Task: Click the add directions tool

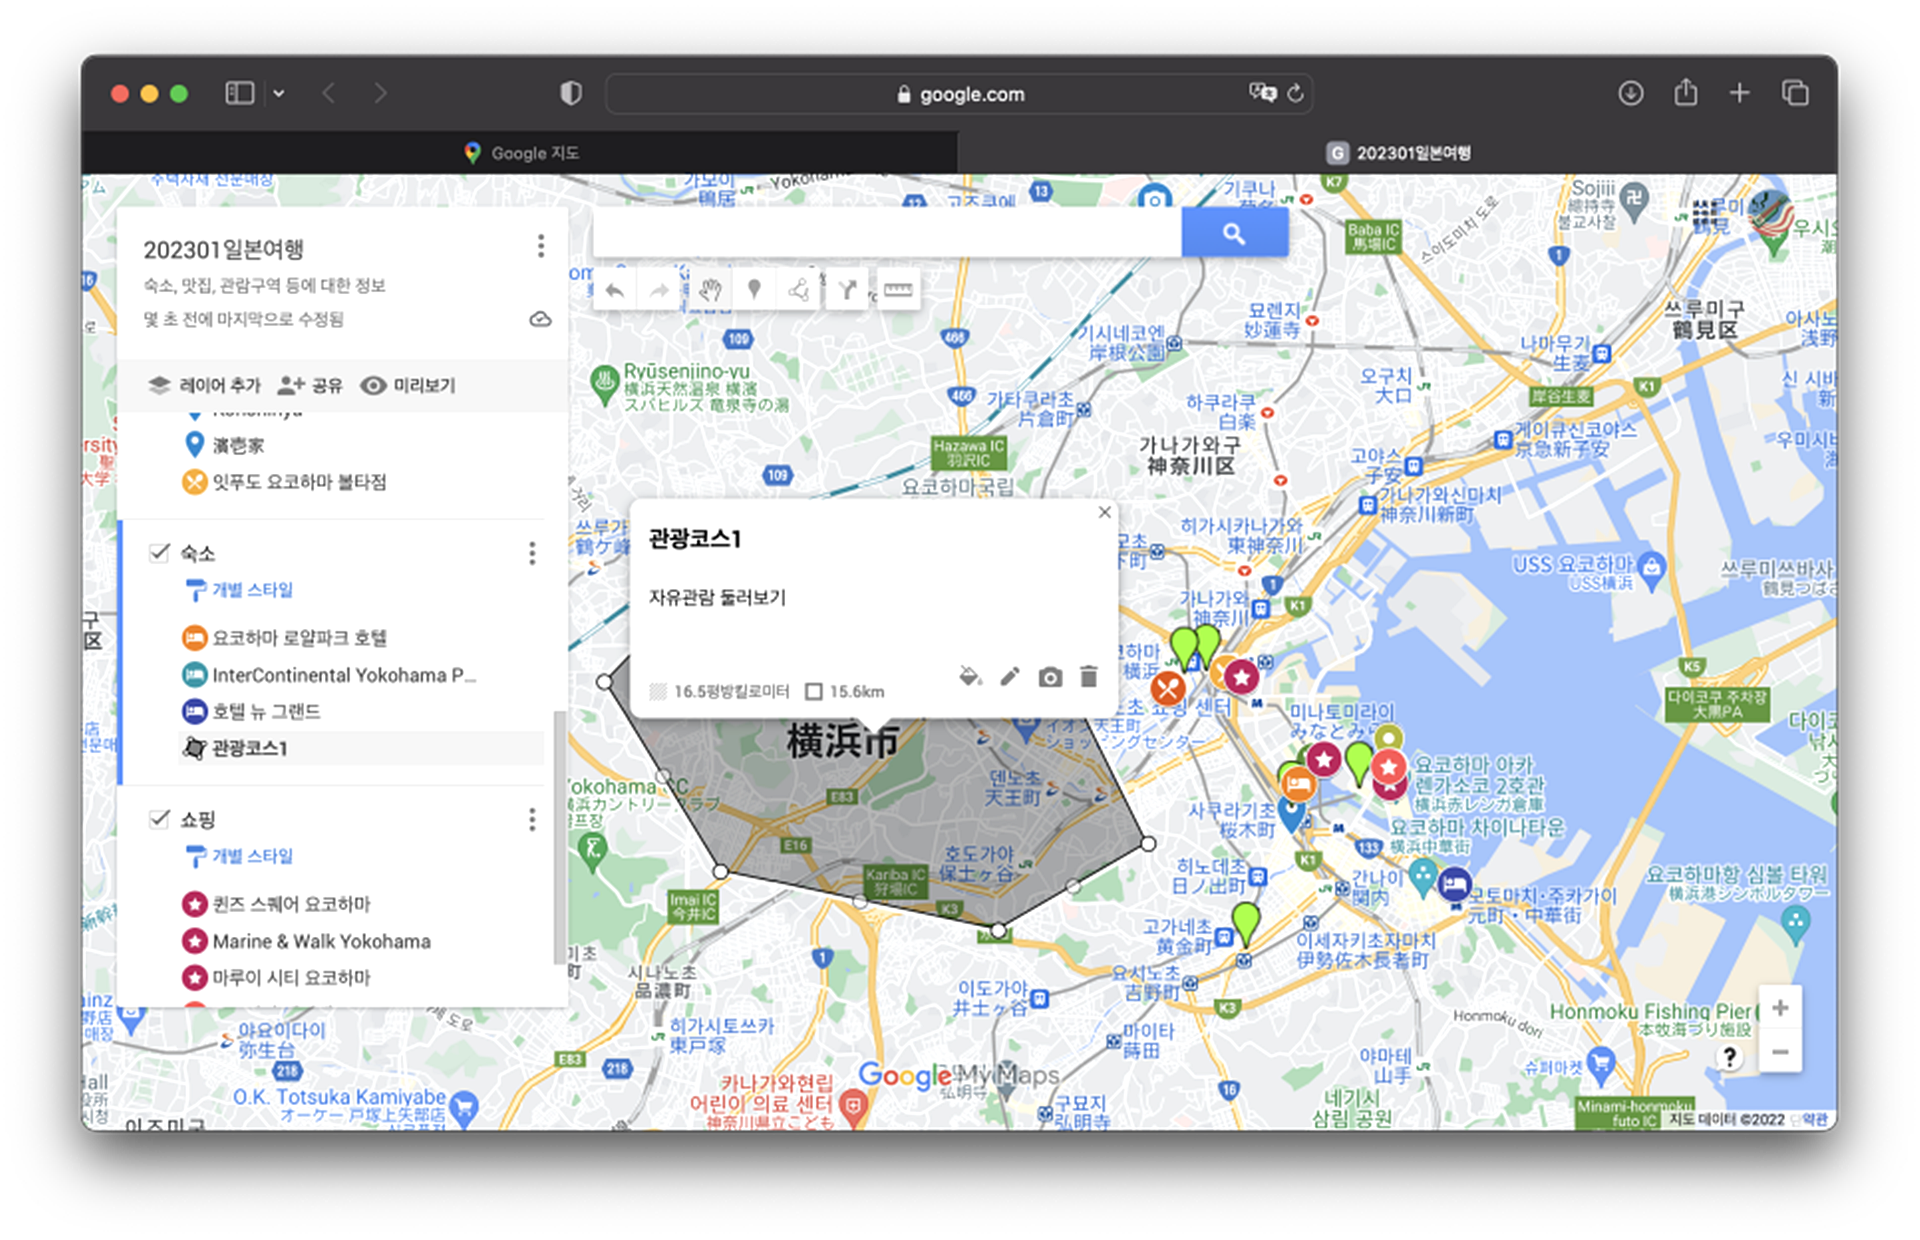Action: [x=847, y=290]
